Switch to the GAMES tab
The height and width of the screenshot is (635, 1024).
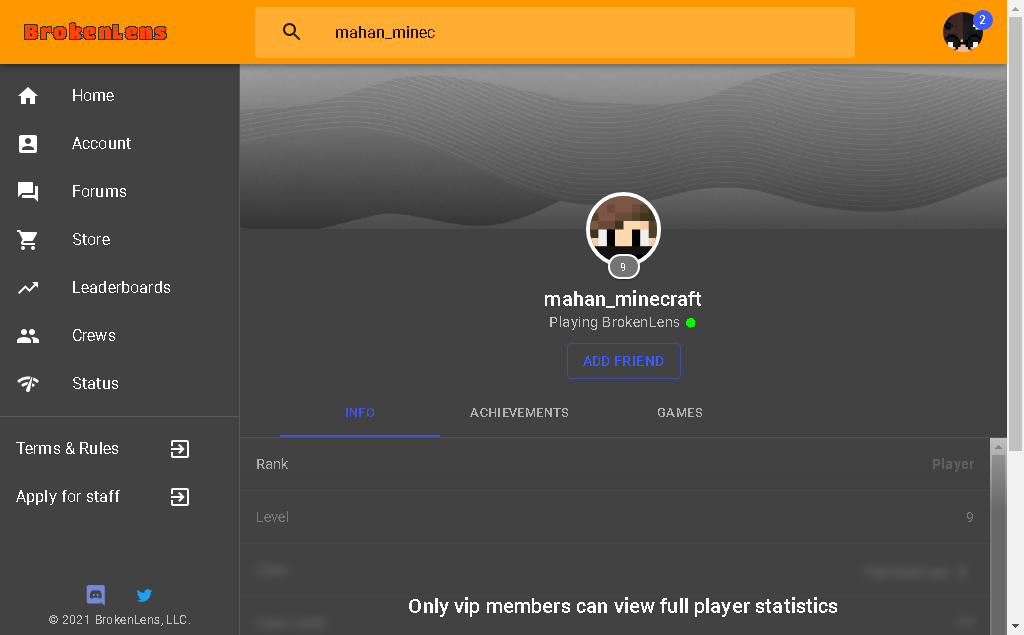coord(680,413)
